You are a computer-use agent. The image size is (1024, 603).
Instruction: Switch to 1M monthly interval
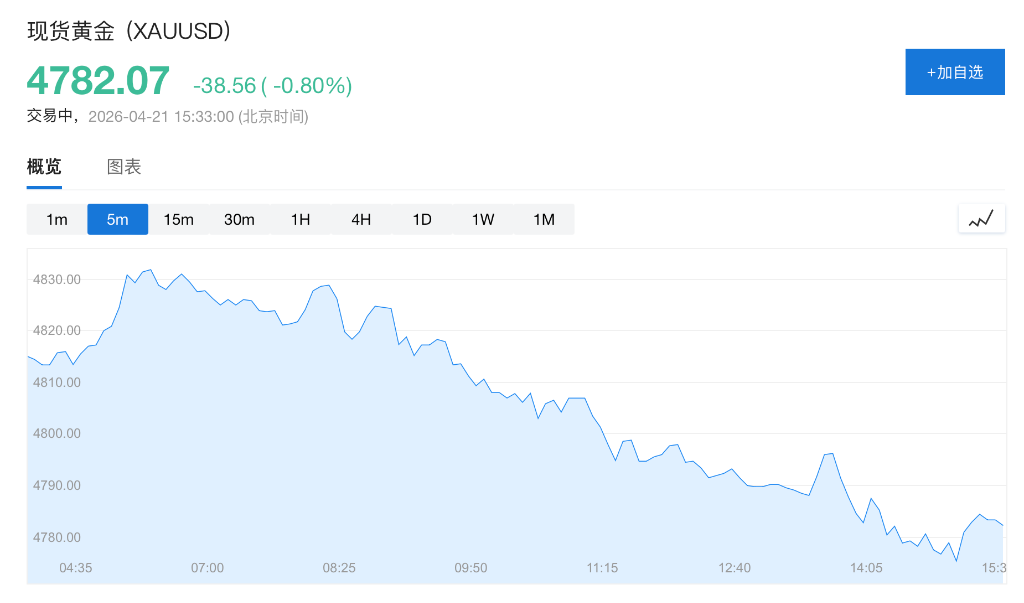[544, 219]
